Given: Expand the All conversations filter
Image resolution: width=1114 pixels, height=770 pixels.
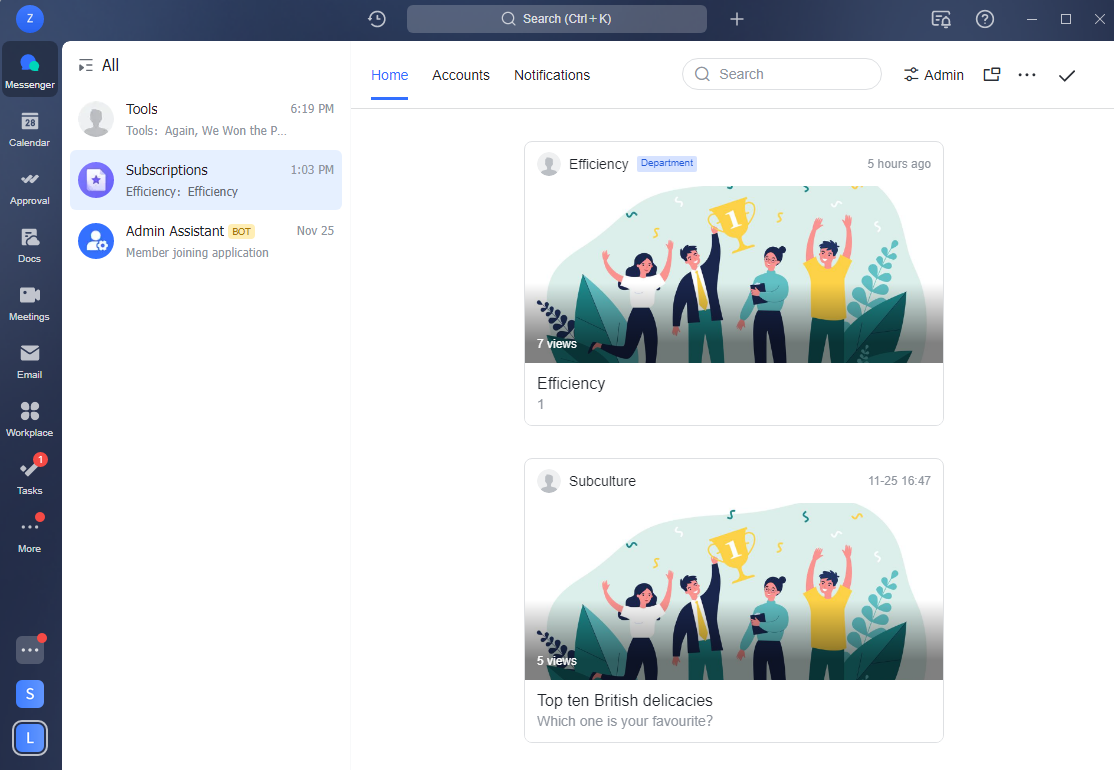Looking at the screenshot, I should pyautogui.click(x=99, y=65).
